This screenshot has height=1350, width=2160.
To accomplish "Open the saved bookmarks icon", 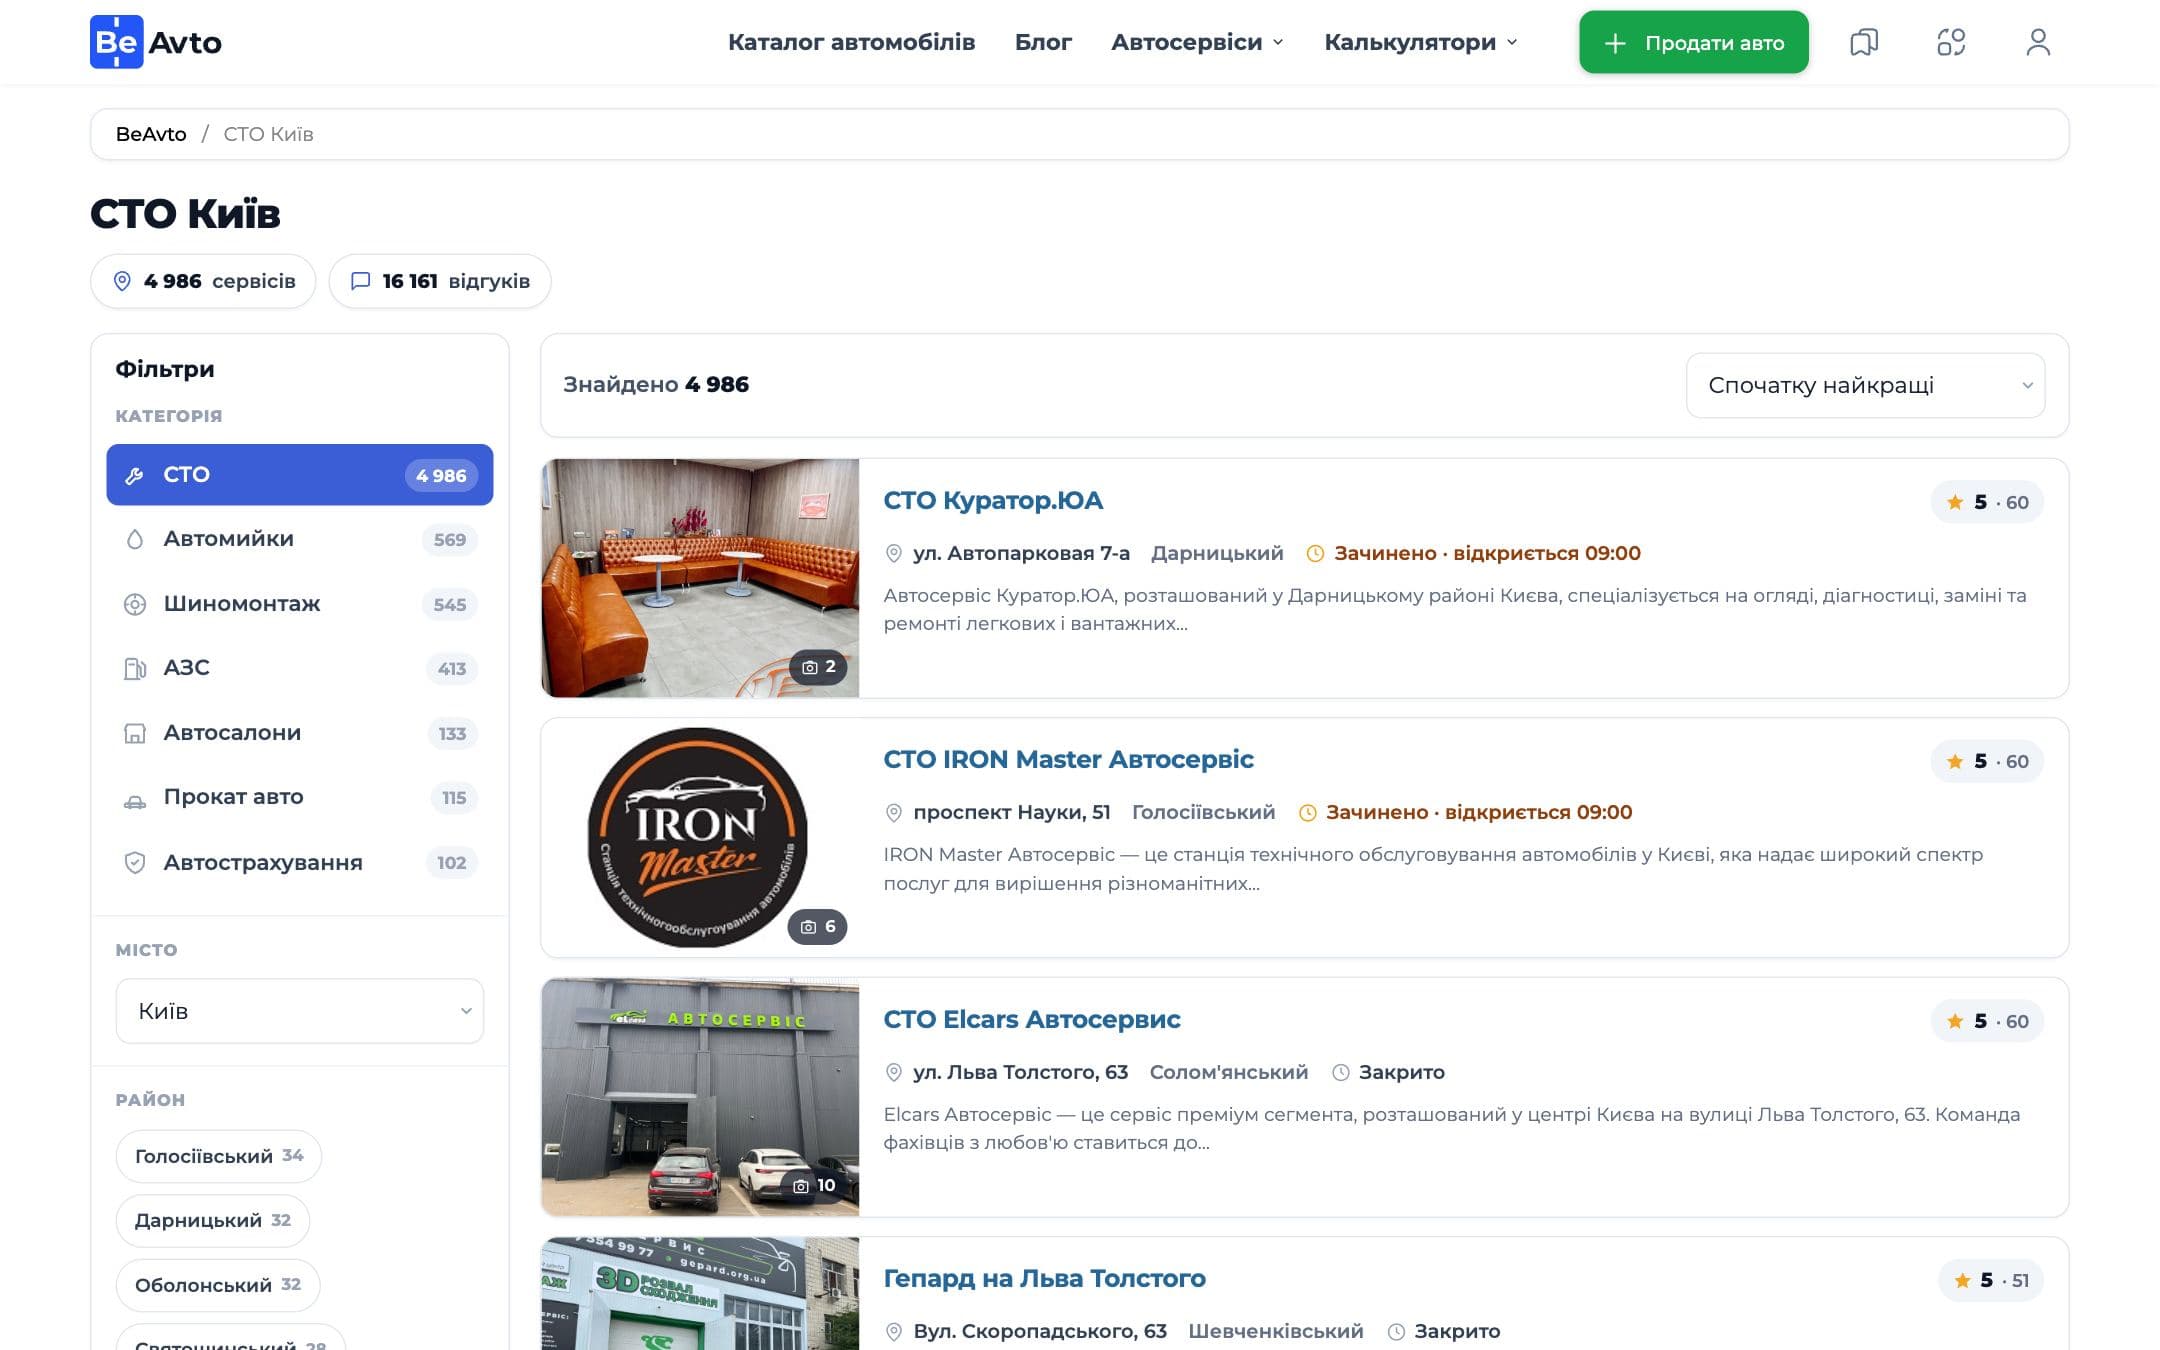I will [1864, 42].
